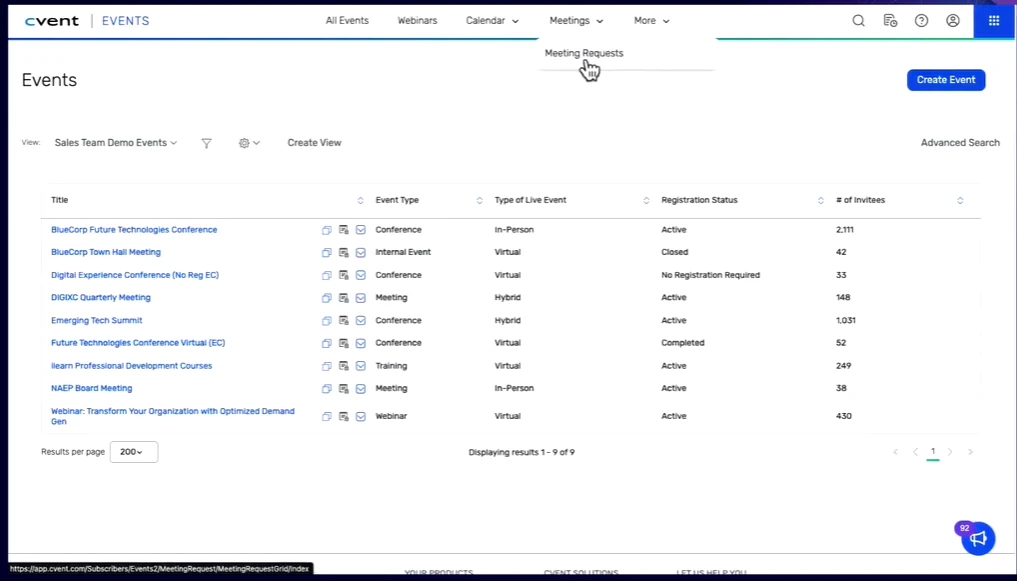The width and height of the screenshot is (1017, 581).
Task: Open the account profile icon
Action: (952, 20)
